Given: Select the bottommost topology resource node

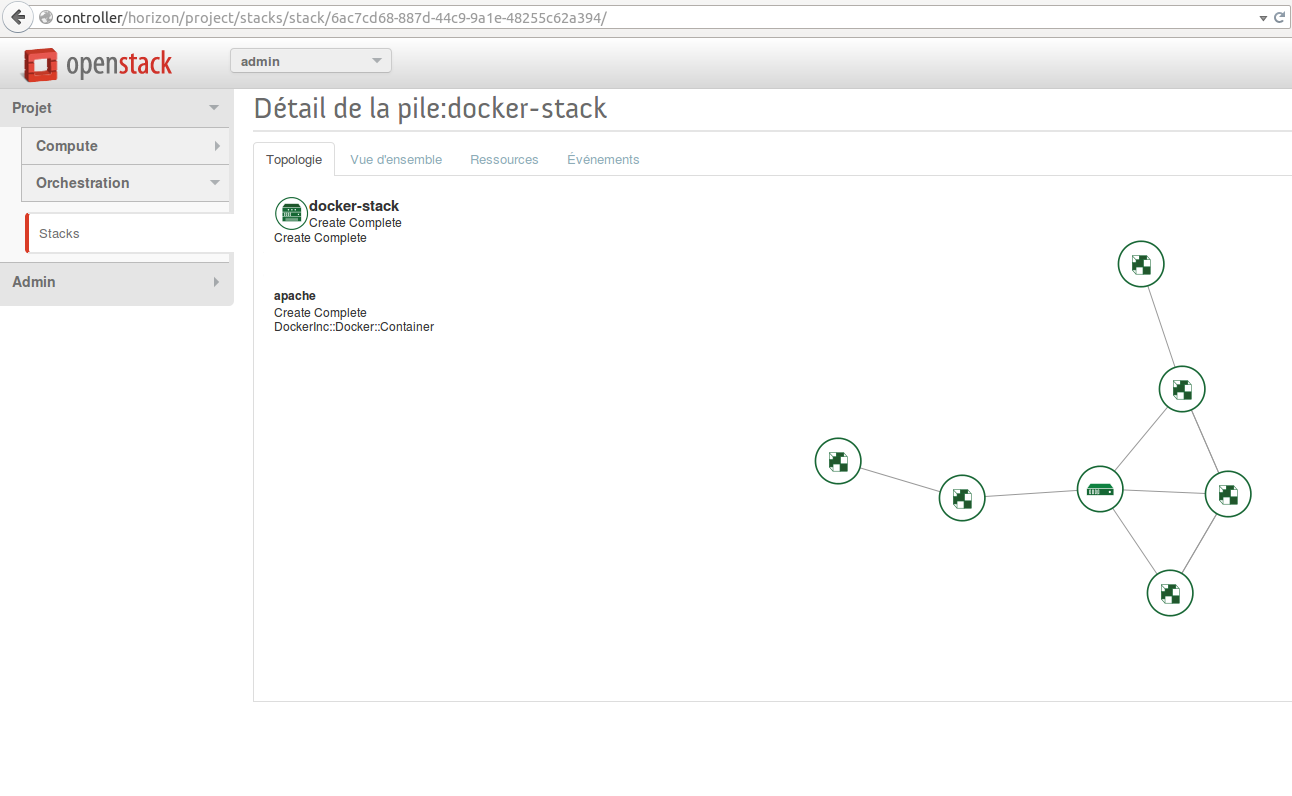Looking at the screenshot, I should click(1170, 593).
